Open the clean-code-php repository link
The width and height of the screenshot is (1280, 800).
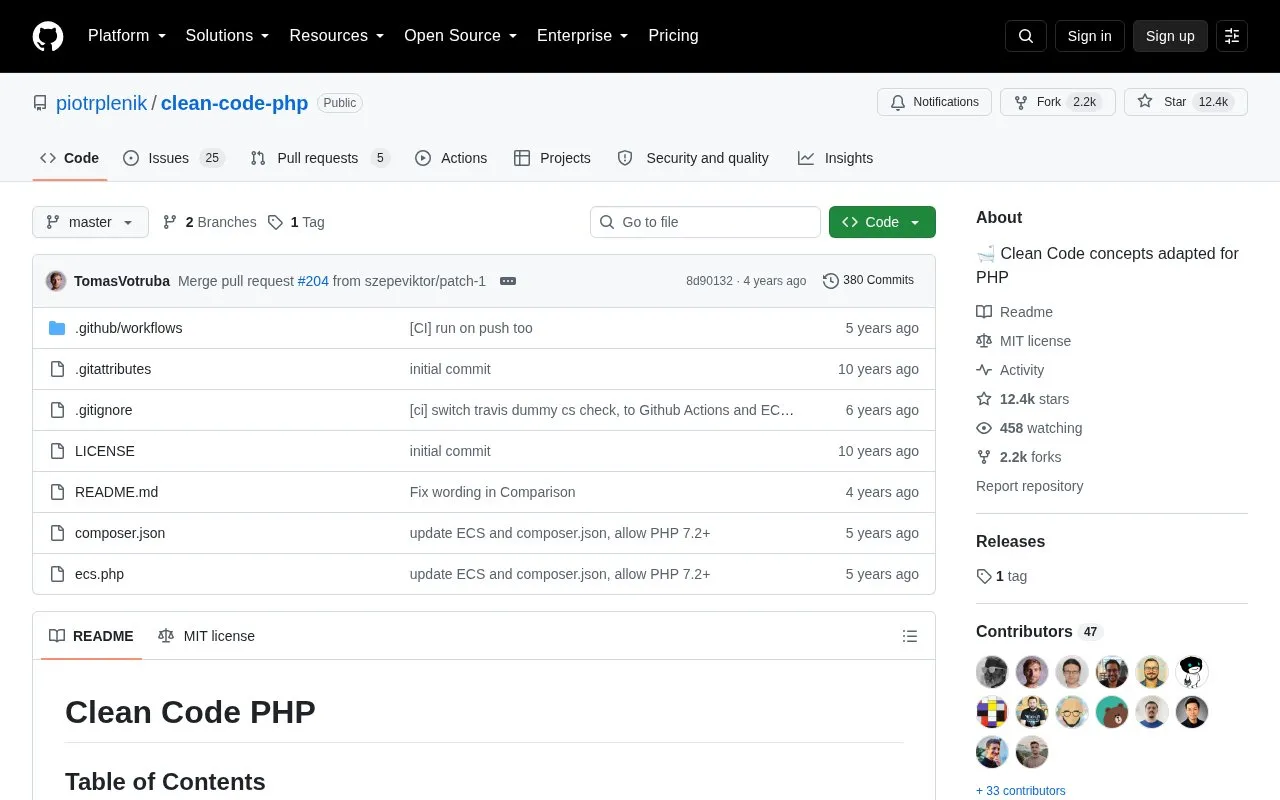234,103
